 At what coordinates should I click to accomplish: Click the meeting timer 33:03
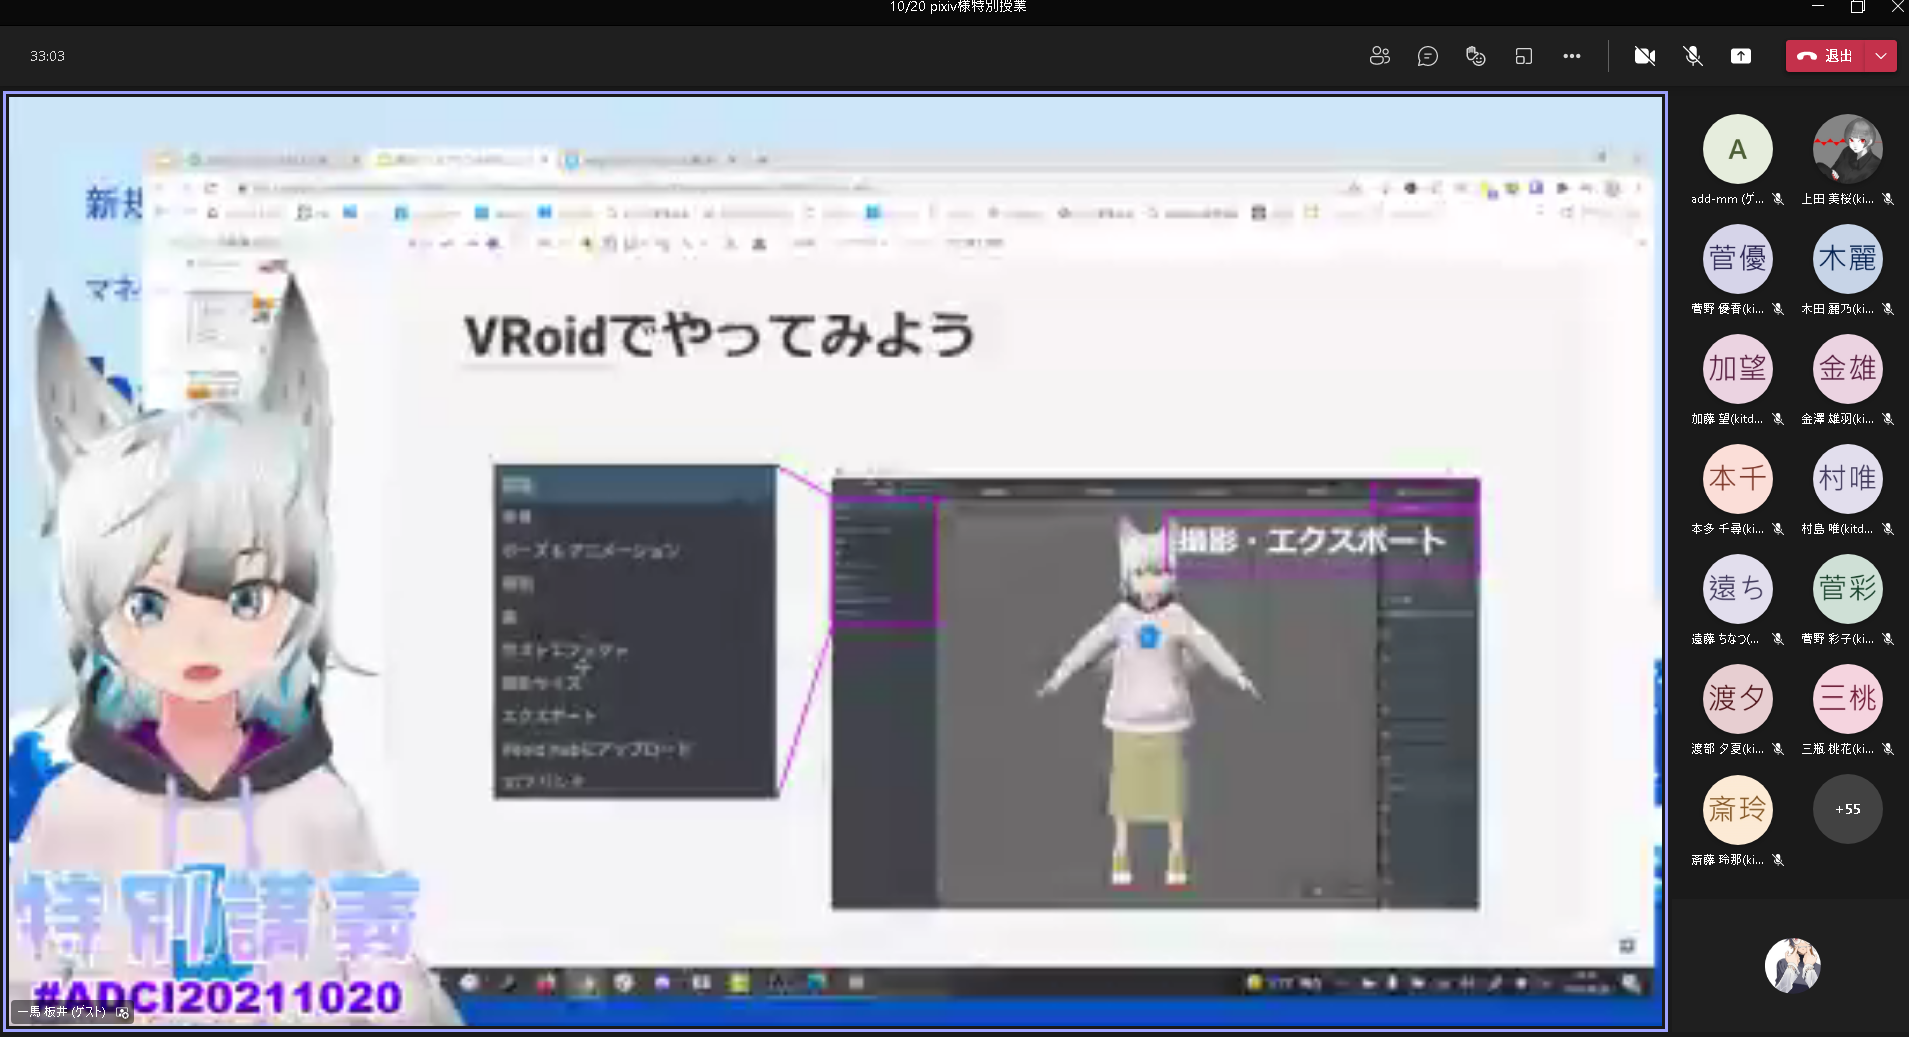47,56
